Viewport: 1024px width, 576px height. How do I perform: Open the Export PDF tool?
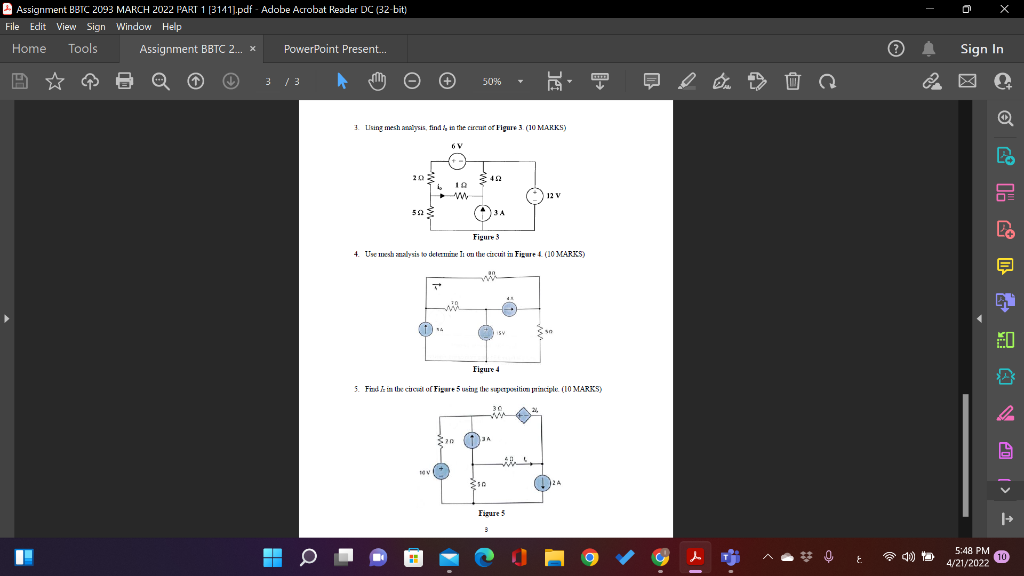[x=1005, y=155]
